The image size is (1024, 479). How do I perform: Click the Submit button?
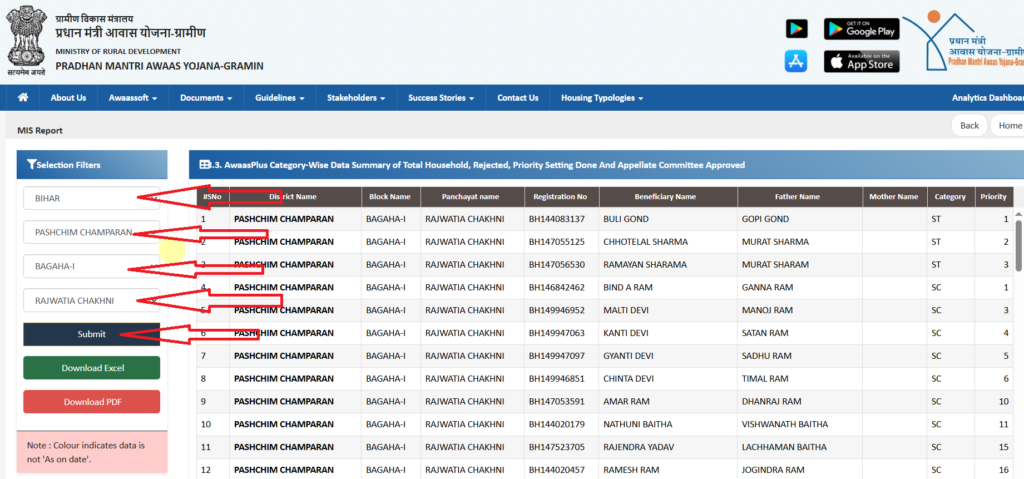tap(91, 334)
